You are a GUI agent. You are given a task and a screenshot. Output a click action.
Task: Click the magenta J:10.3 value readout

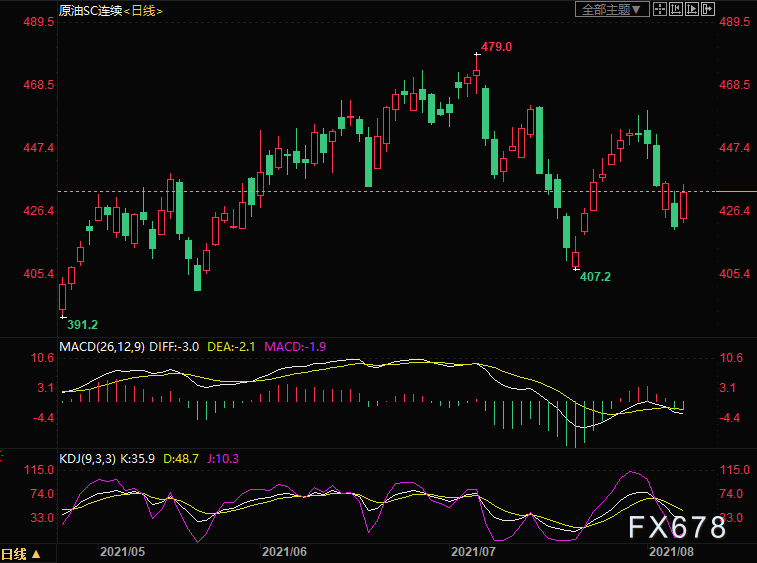coord(221,459)
